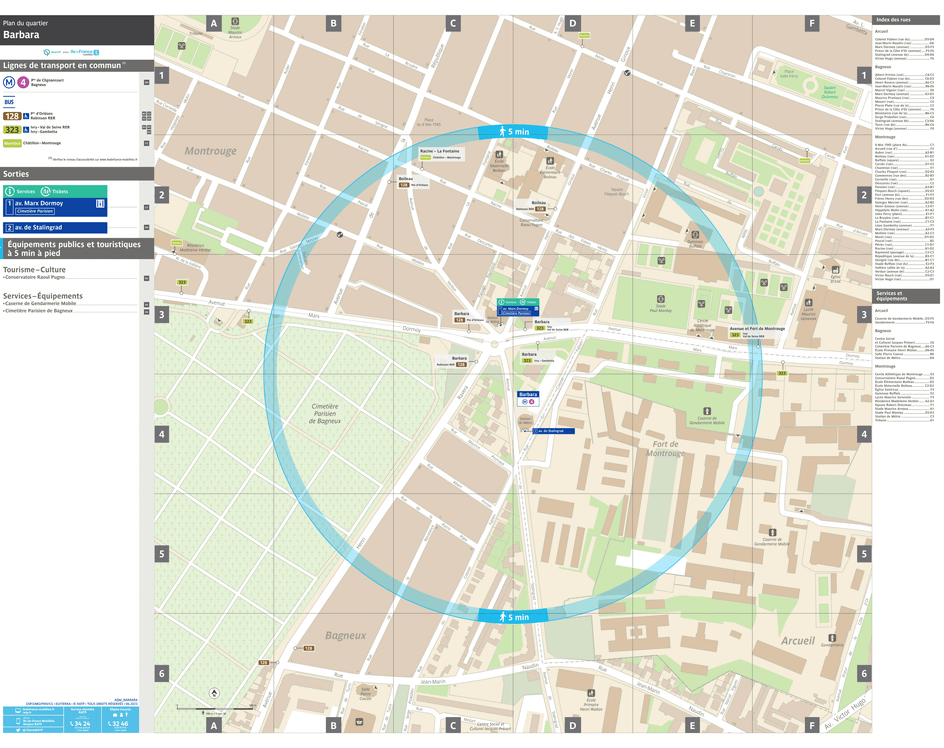Click the Services info icon in the Sorties legend
The width and height of the screenshot is (944, 748).
coord(9,191)
